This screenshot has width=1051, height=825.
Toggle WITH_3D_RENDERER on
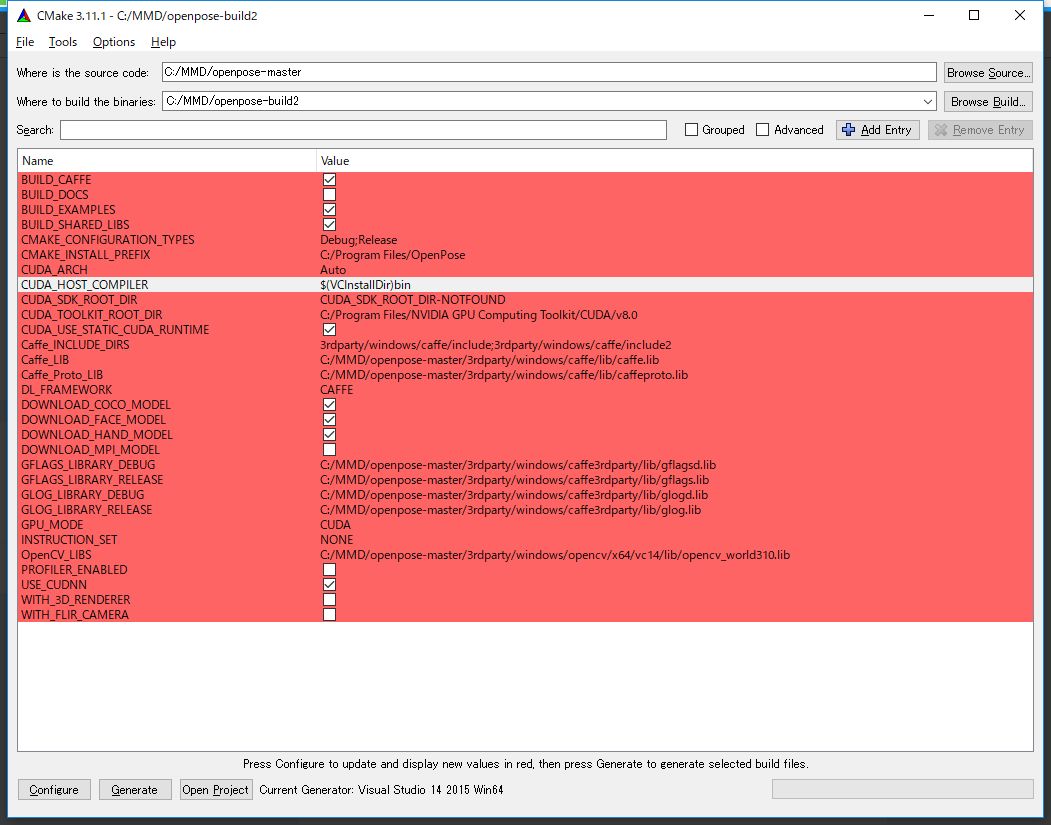coord(329,599)
